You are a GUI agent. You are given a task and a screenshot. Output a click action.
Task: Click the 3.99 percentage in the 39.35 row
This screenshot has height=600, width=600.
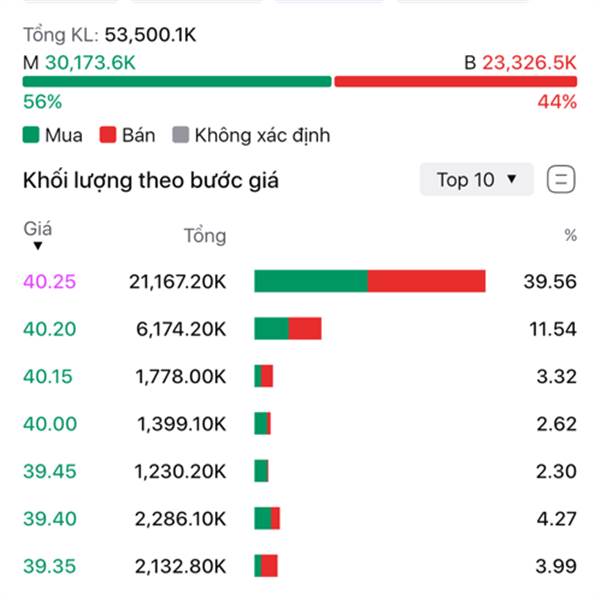pyautogui.click(x=556, y=566)
